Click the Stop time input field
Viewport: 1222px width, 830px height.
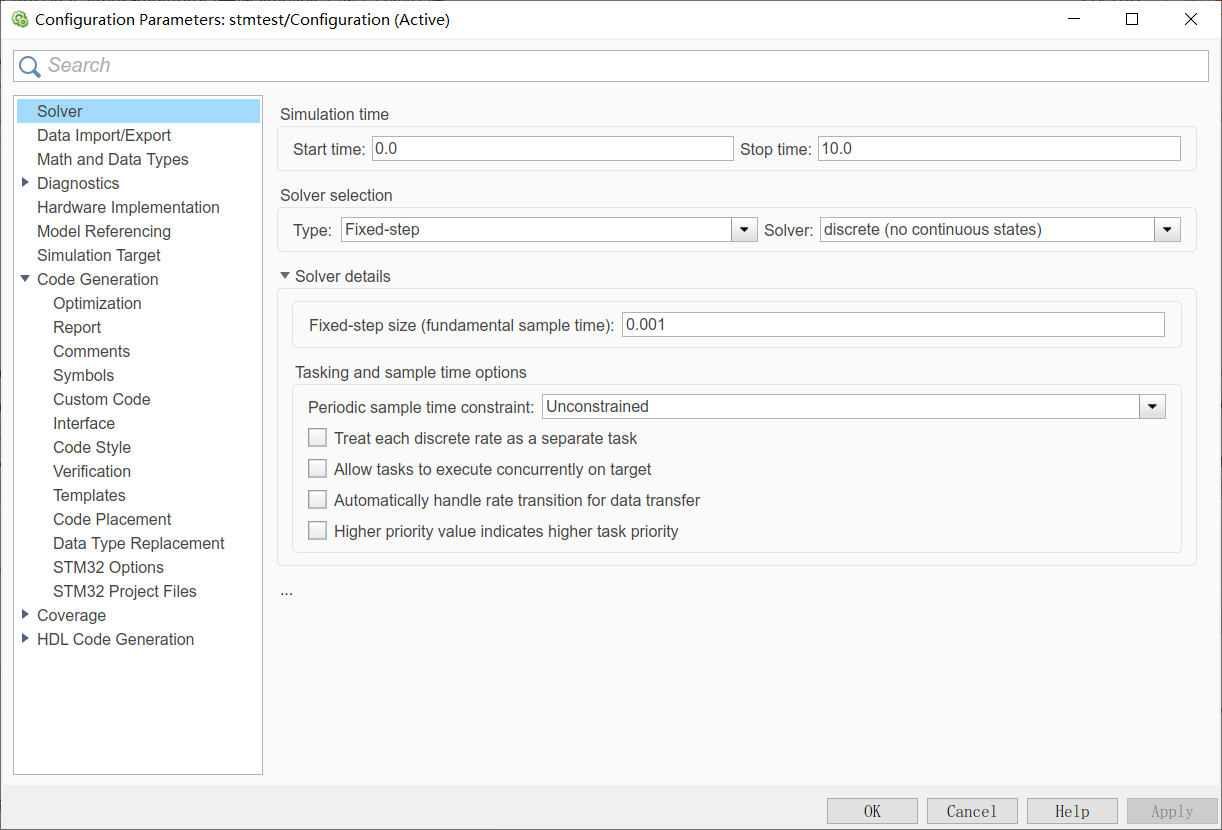[999, 149]
